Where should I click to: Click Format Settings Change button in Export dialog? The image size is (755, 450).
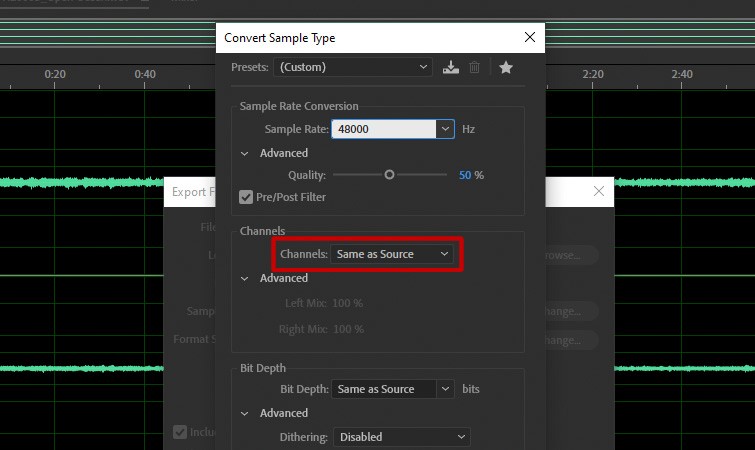tap(572, 340)
